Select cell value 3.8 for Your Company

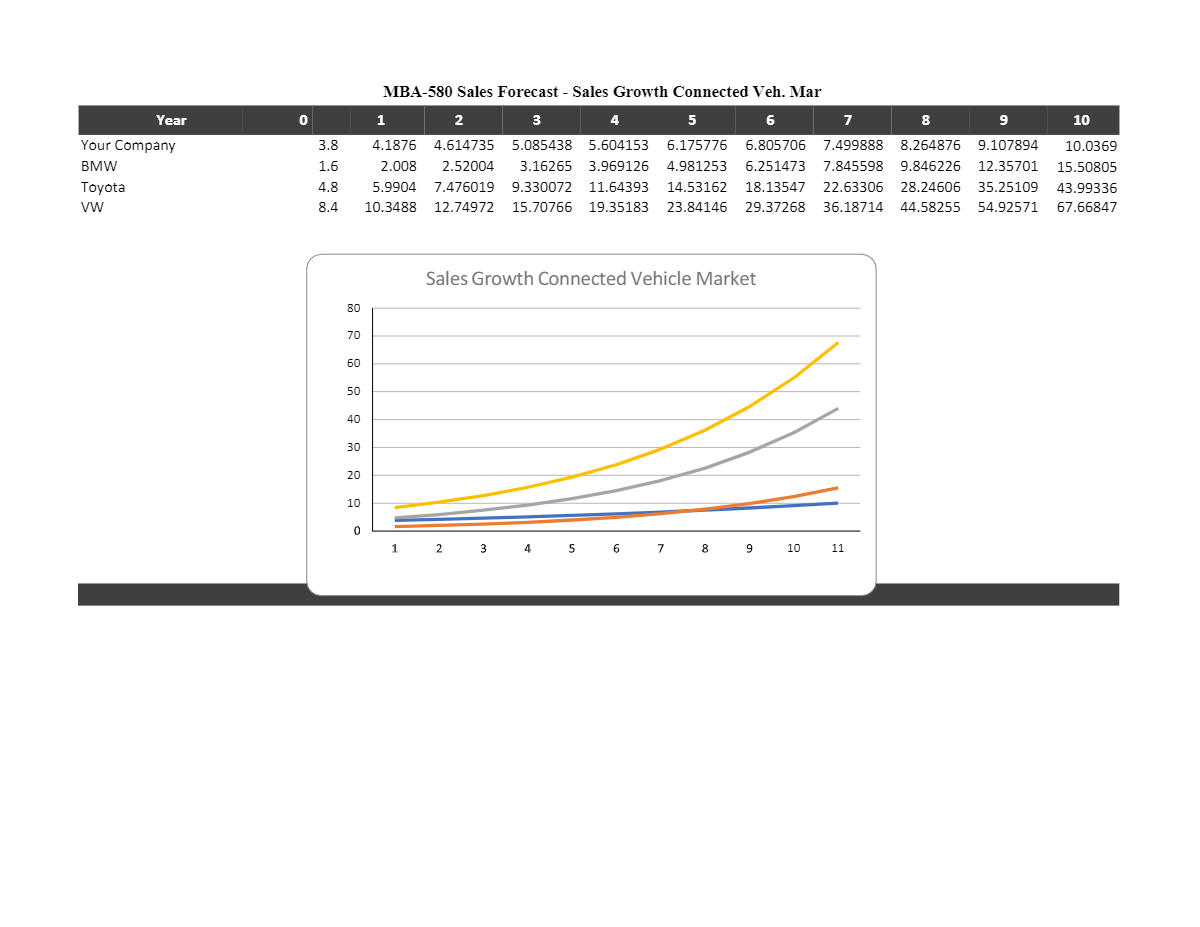click(328, 145)
